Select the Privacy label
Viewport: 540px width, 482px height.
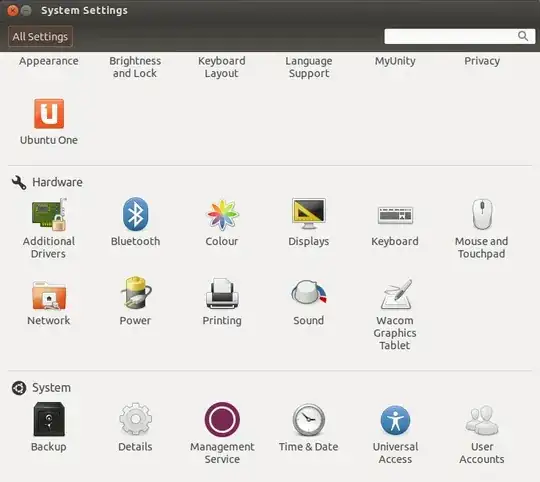tap(482, 61)
